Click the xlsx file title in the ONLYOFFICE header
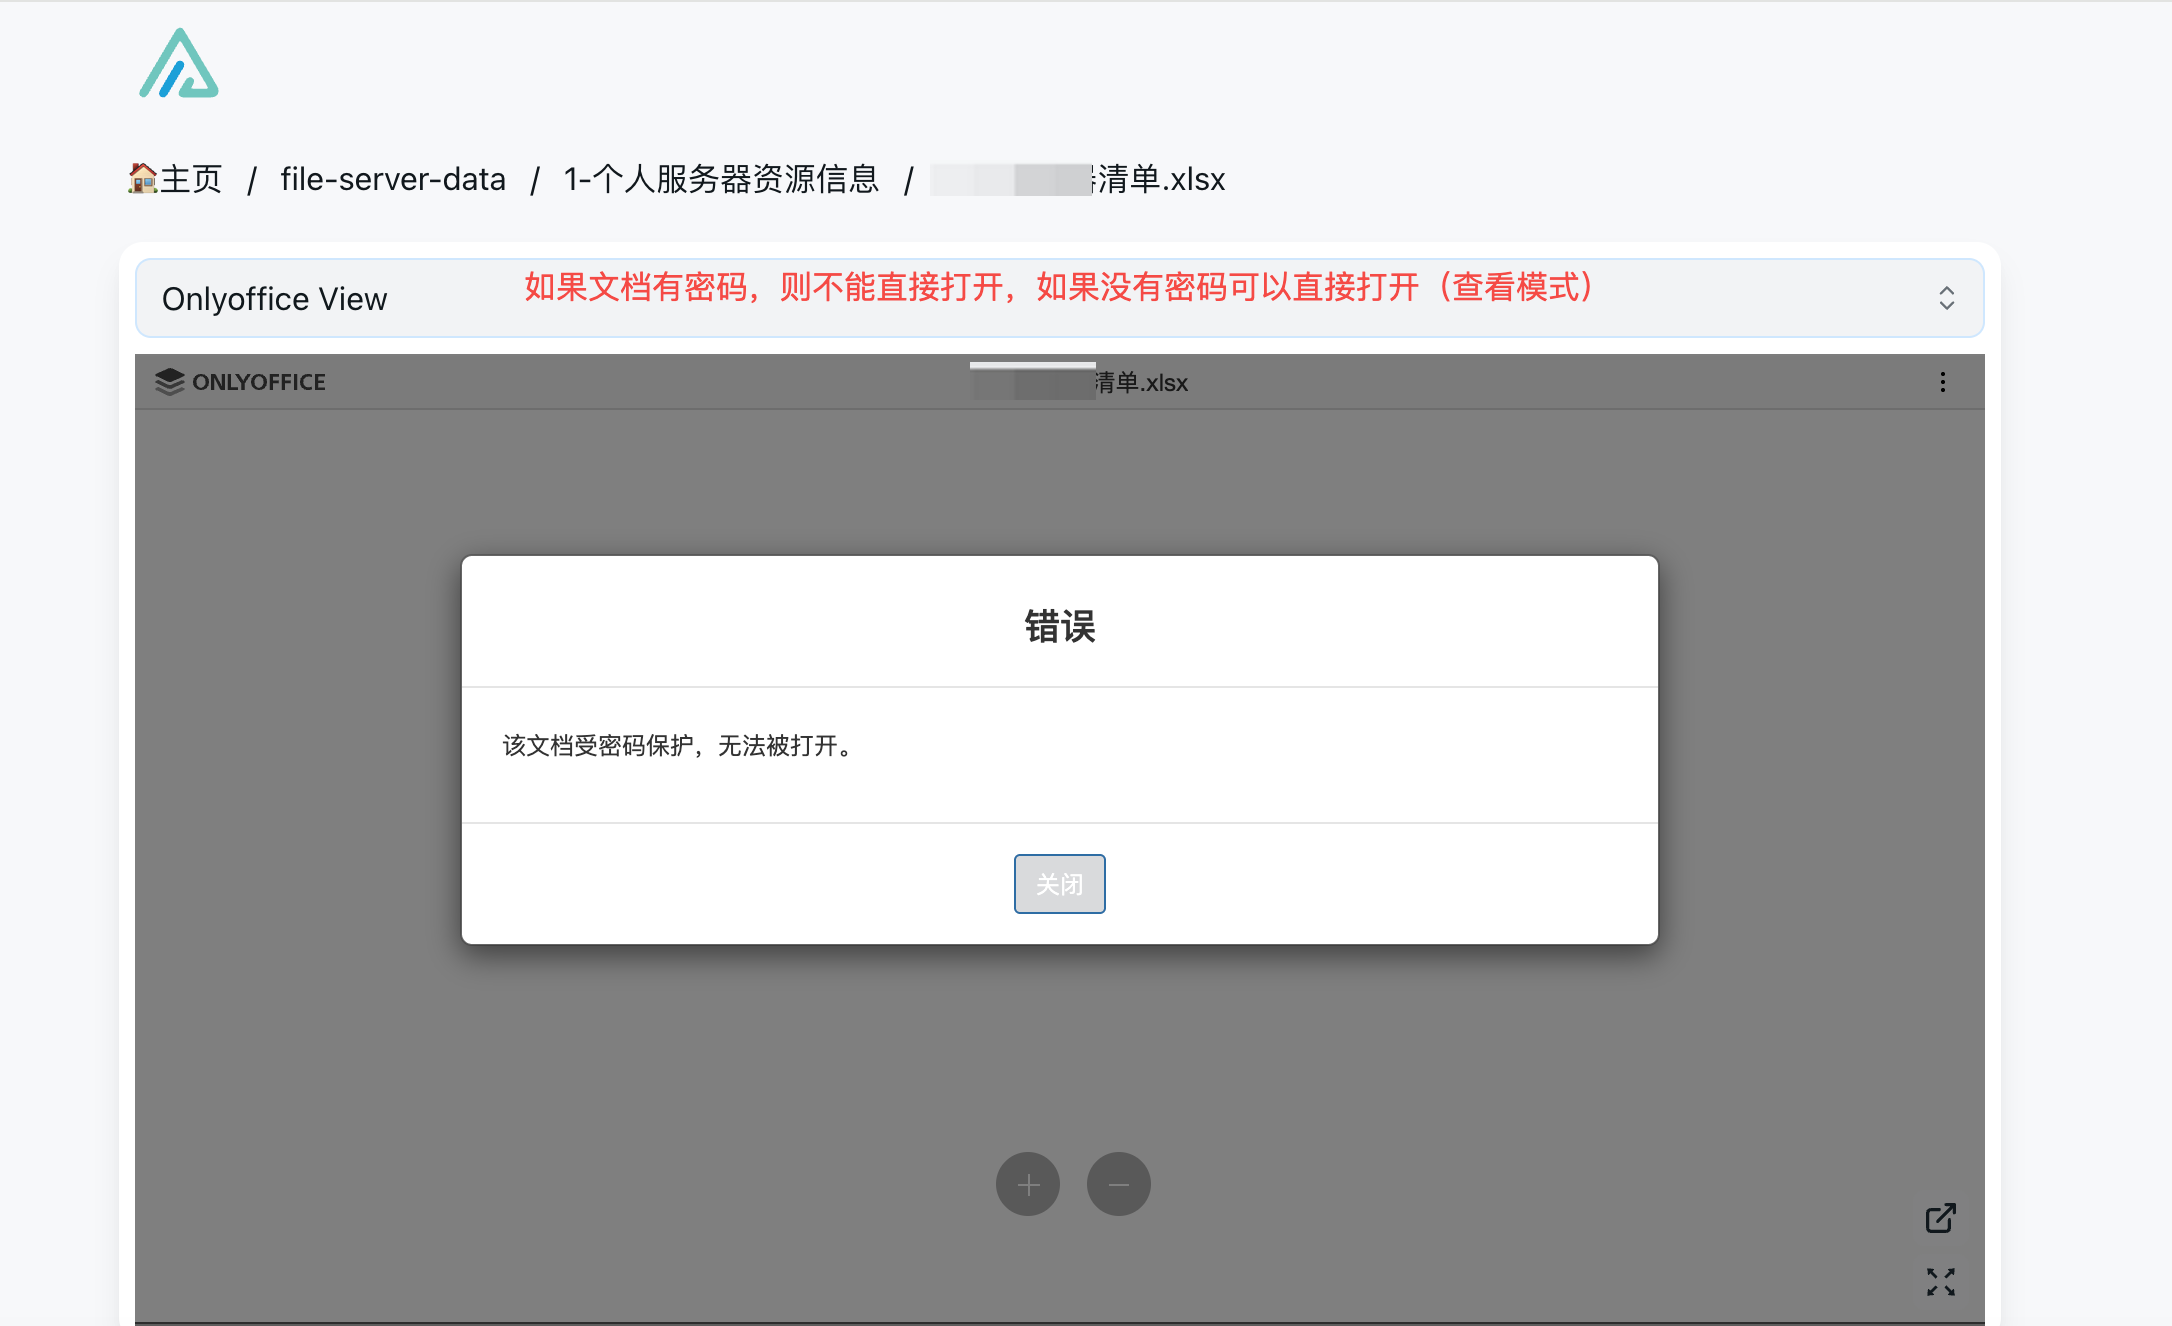 click(x=1140, y=383)
